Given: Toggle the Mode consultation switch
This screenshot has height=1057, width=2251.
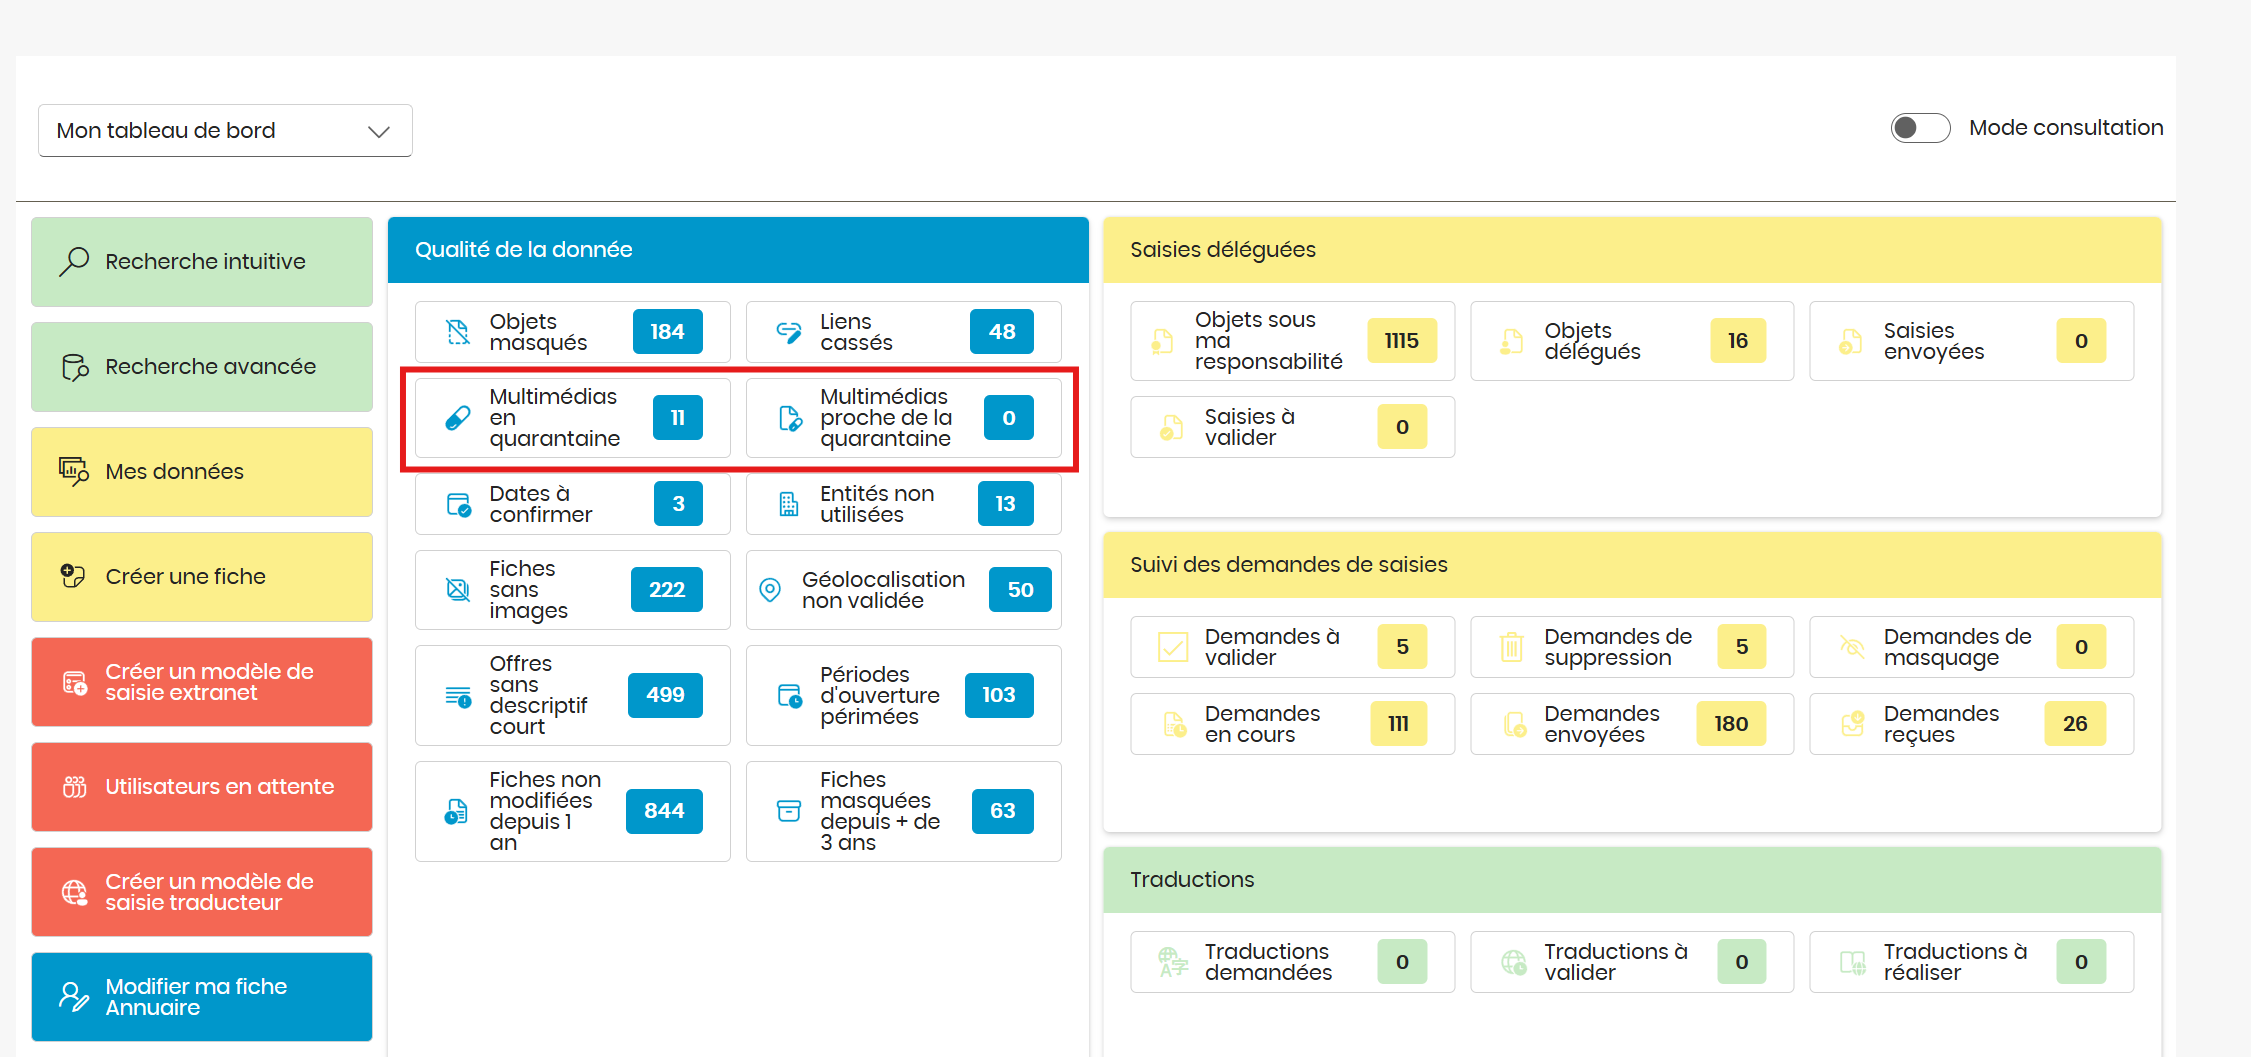Looking at the screenshot, I should (x=1919, y=128).
